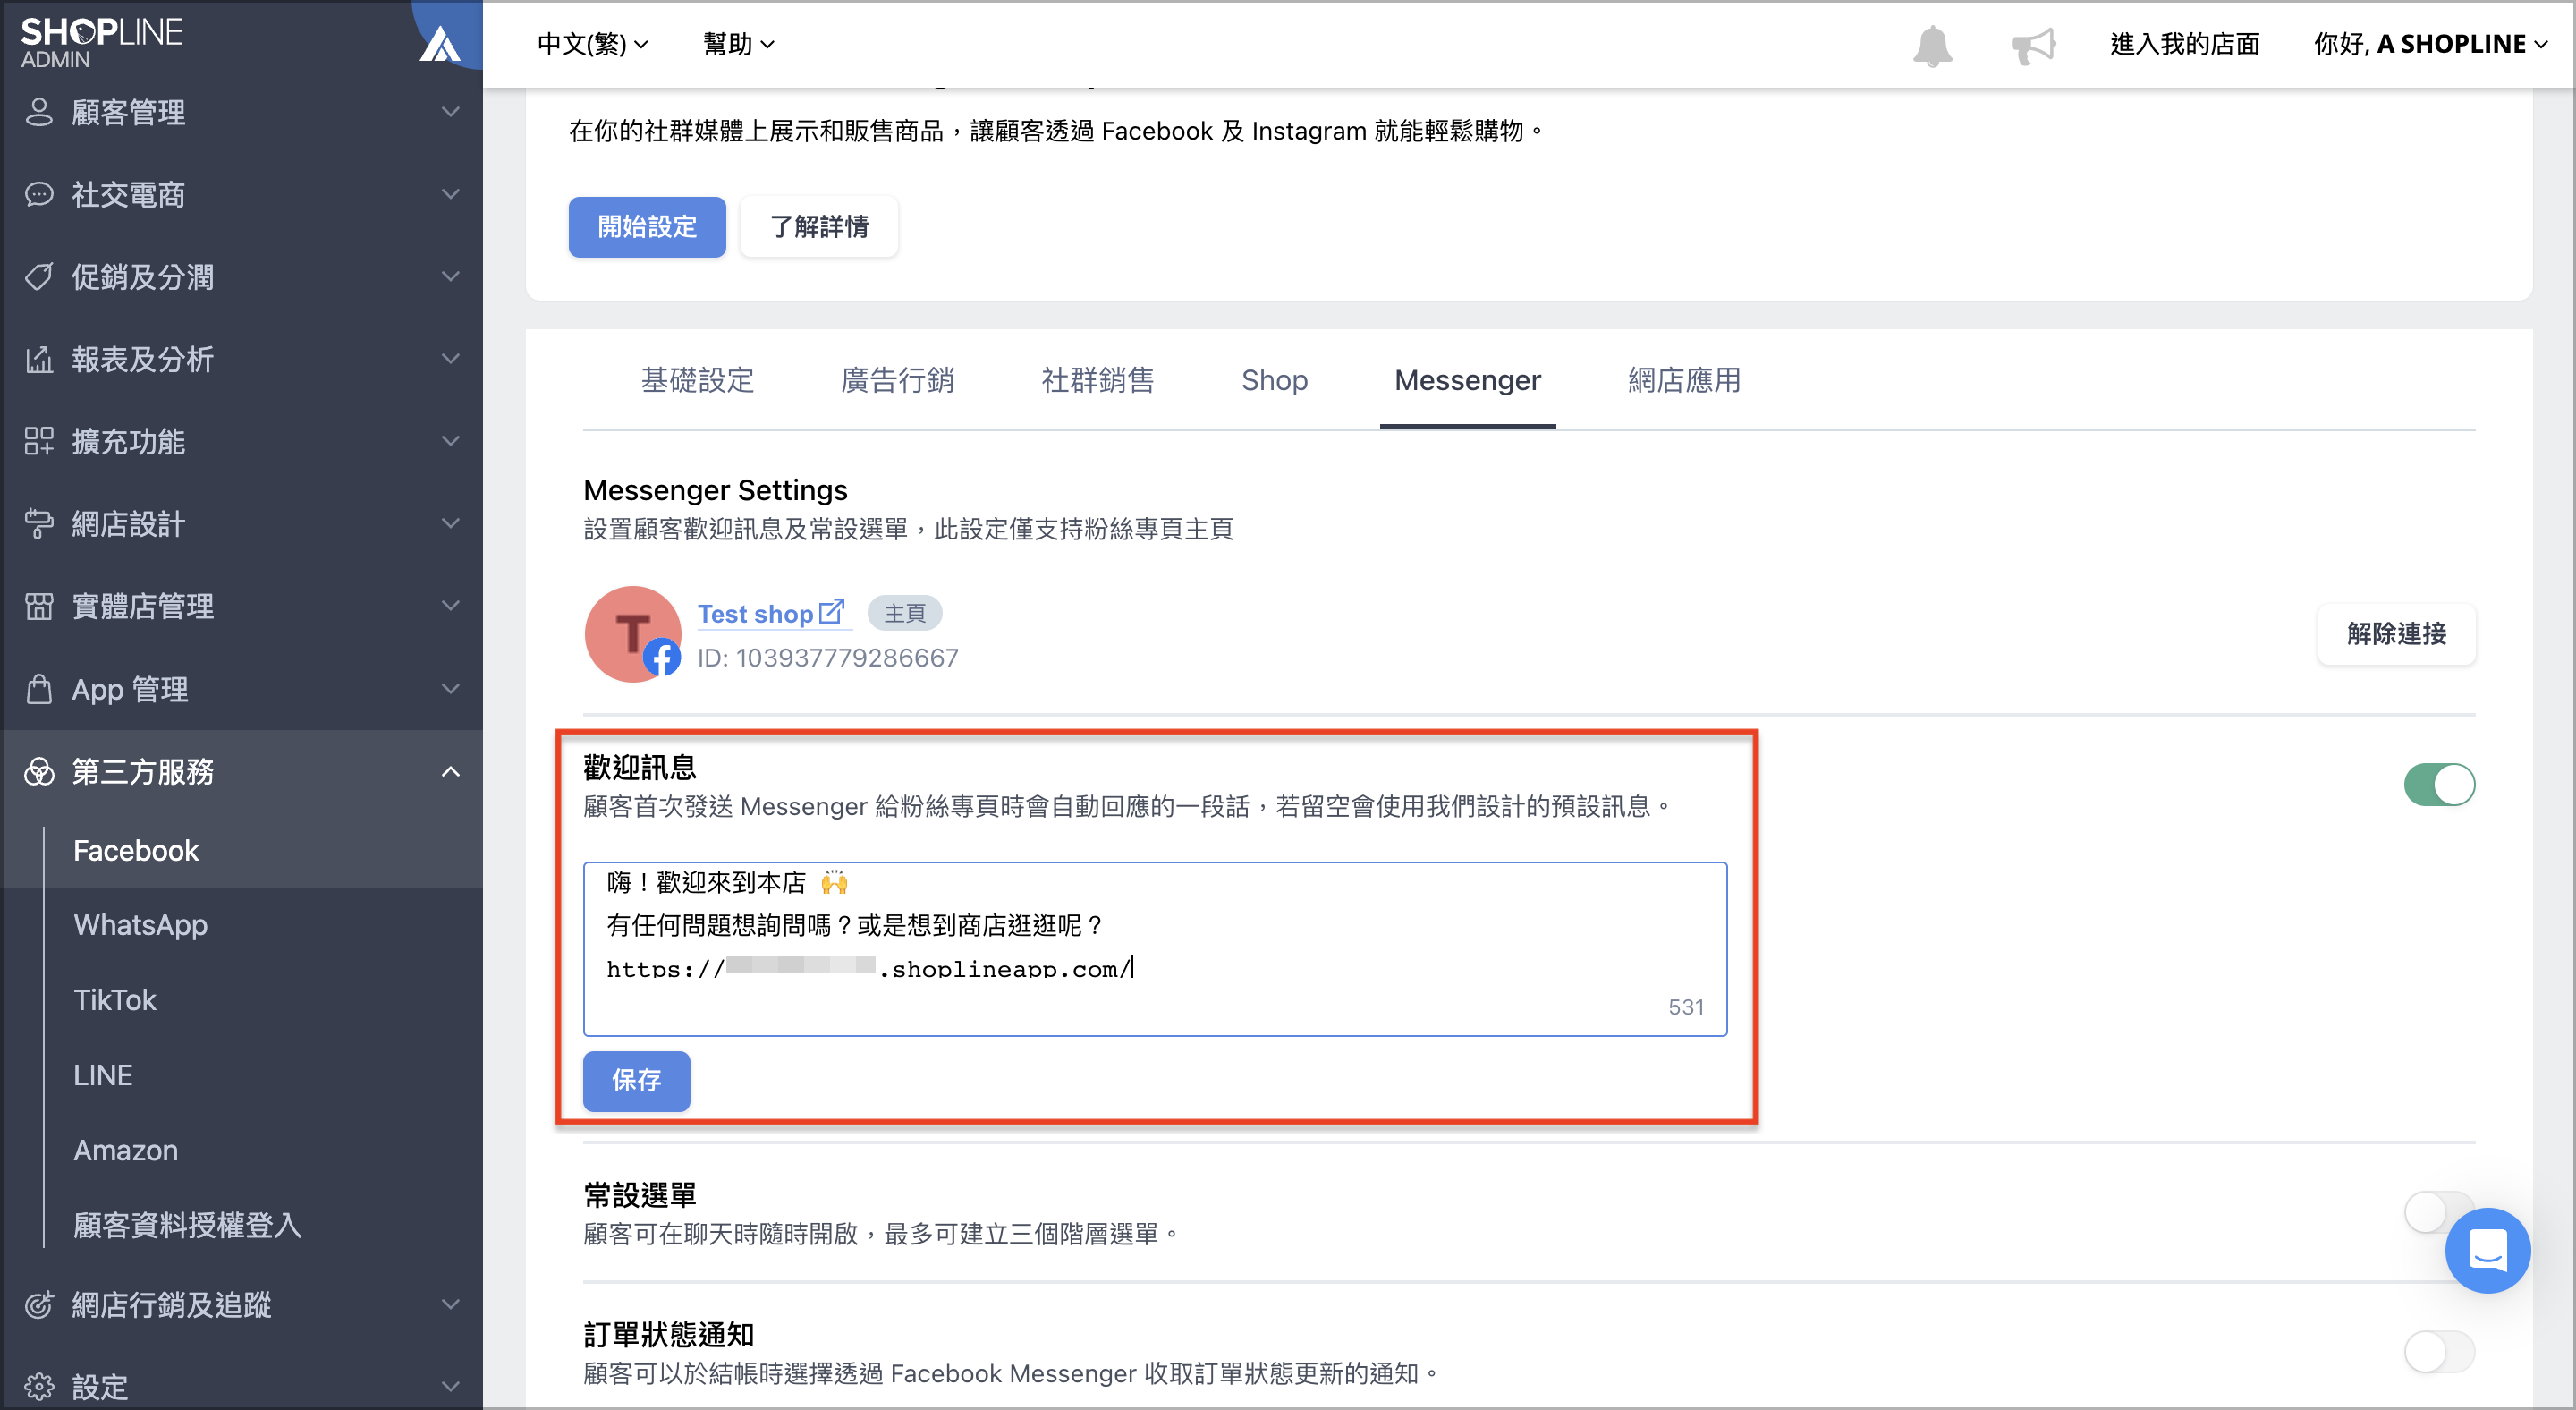Click the customer management person icon
Viewport: 2576px width, 1410px height.
39,112
